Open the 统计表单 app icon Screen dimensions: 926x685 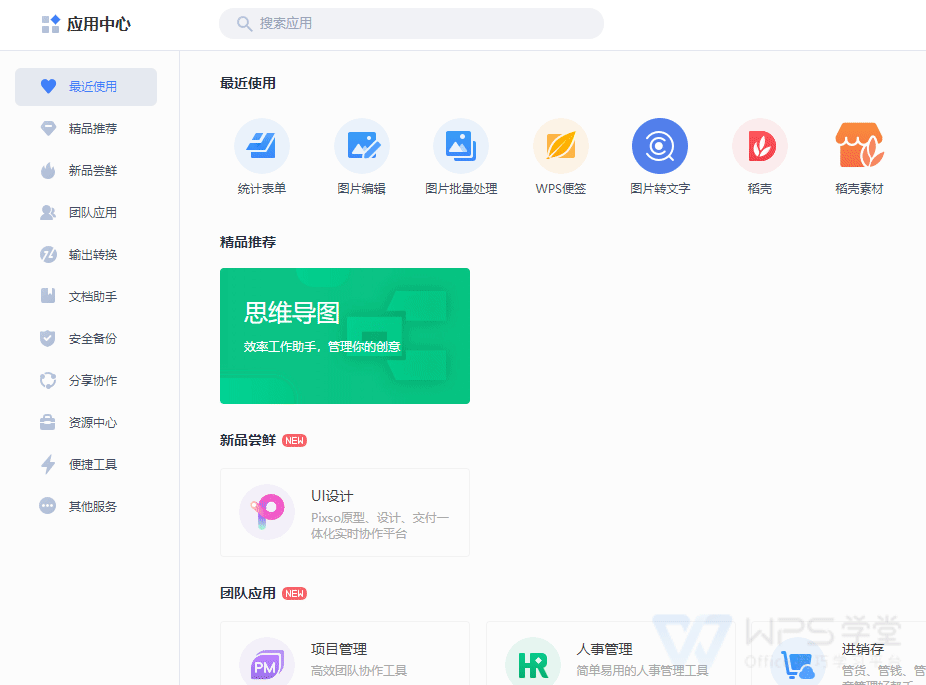click(x=262, y=146)
